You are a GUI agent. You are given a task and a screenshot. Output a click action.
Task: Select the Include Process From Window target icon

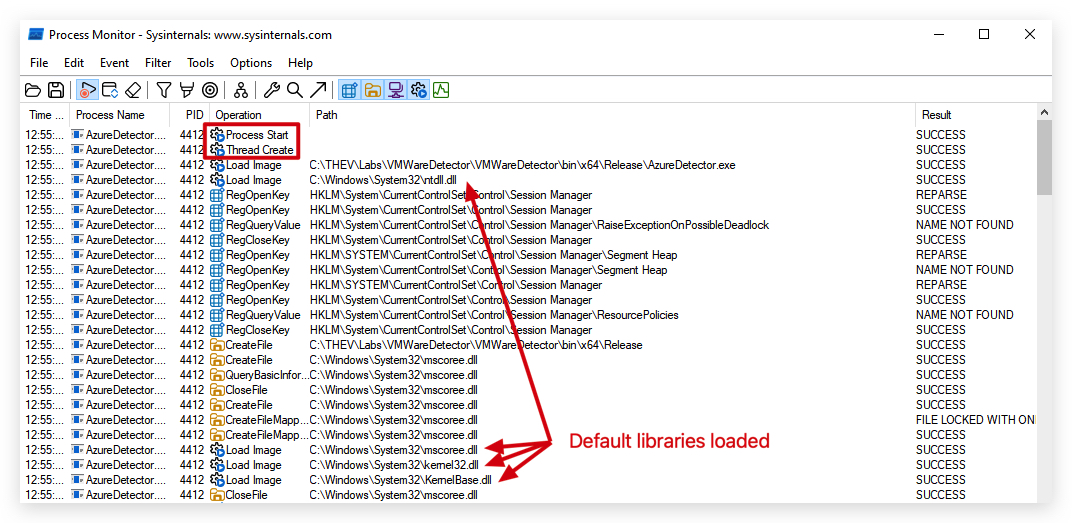(x=210, y=90)
